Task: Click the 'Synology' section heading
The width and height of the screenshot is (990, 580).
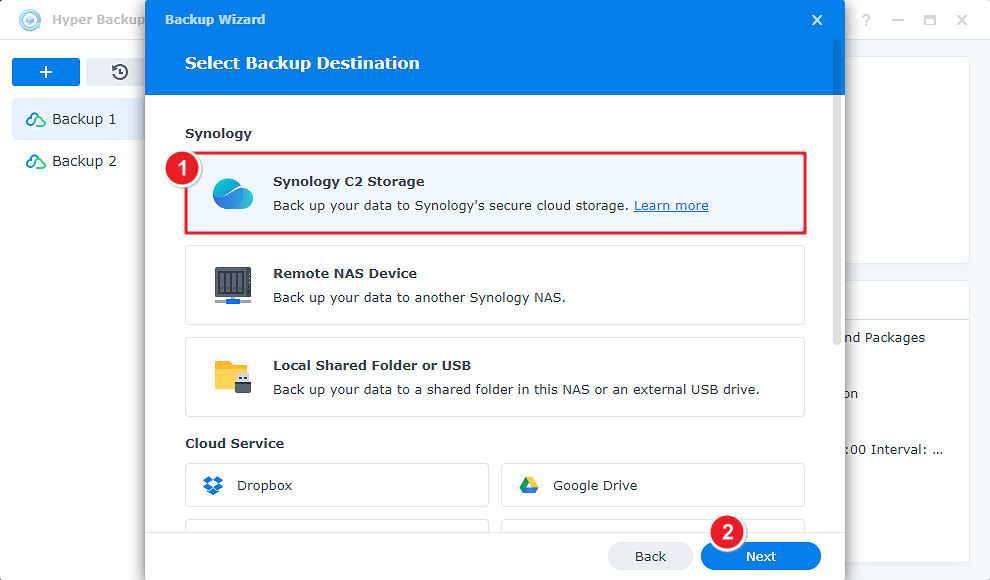Action: click(x=218, y=134)
